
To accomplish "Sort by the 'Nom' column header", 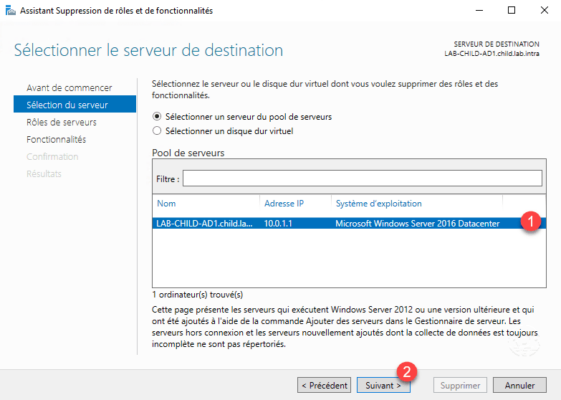I will point(166,204).
